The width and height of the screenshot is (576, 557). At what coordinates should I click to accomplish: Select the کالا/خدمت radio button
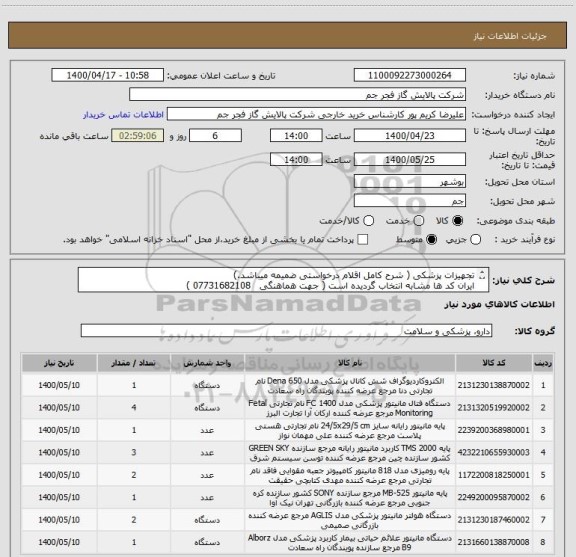(x=368, y=220)
